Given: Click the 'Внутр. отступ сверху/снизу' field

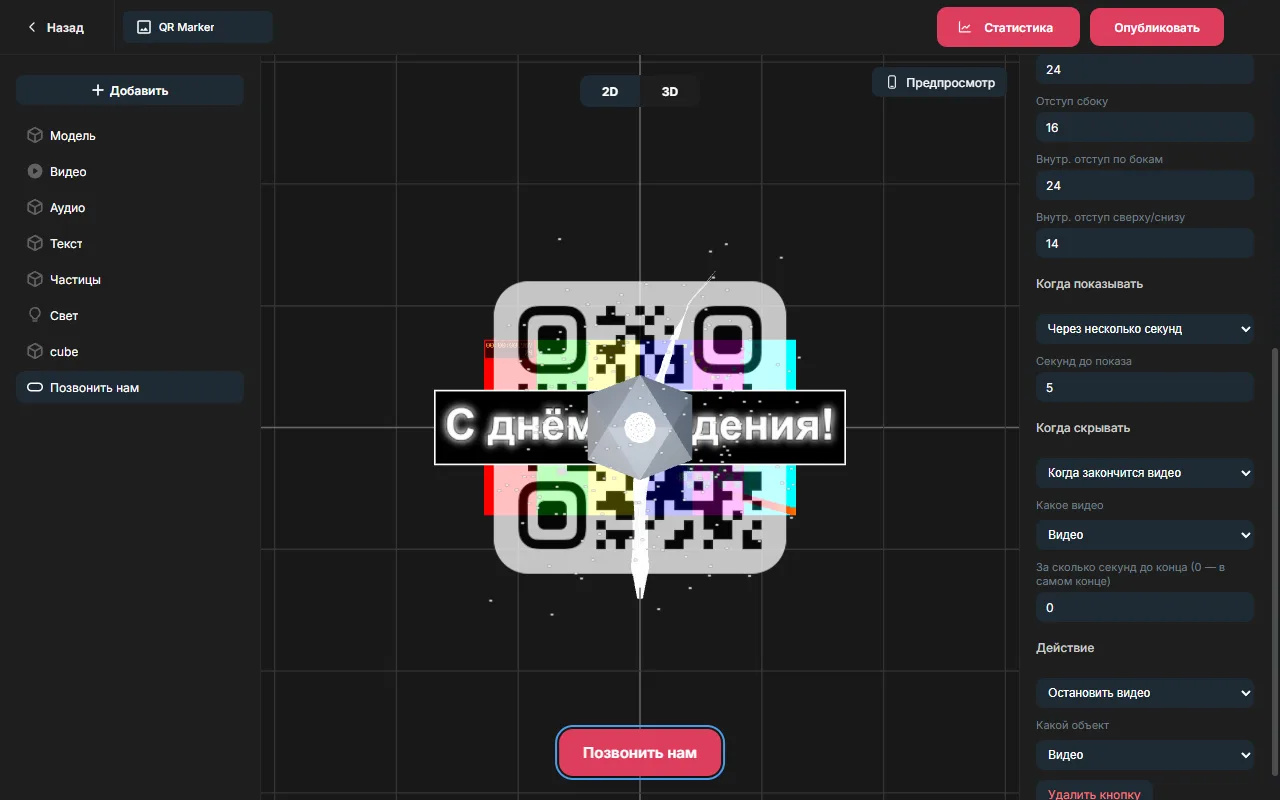Looking at the screenshot, I should point(1145,243).
